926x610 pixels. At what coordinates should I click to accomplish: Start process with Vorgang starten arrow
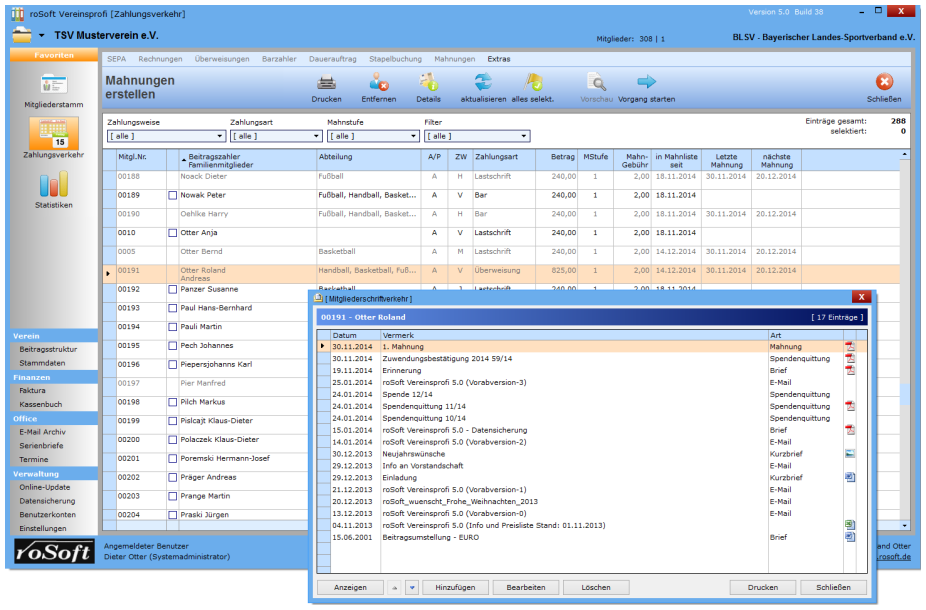[646, 83]
